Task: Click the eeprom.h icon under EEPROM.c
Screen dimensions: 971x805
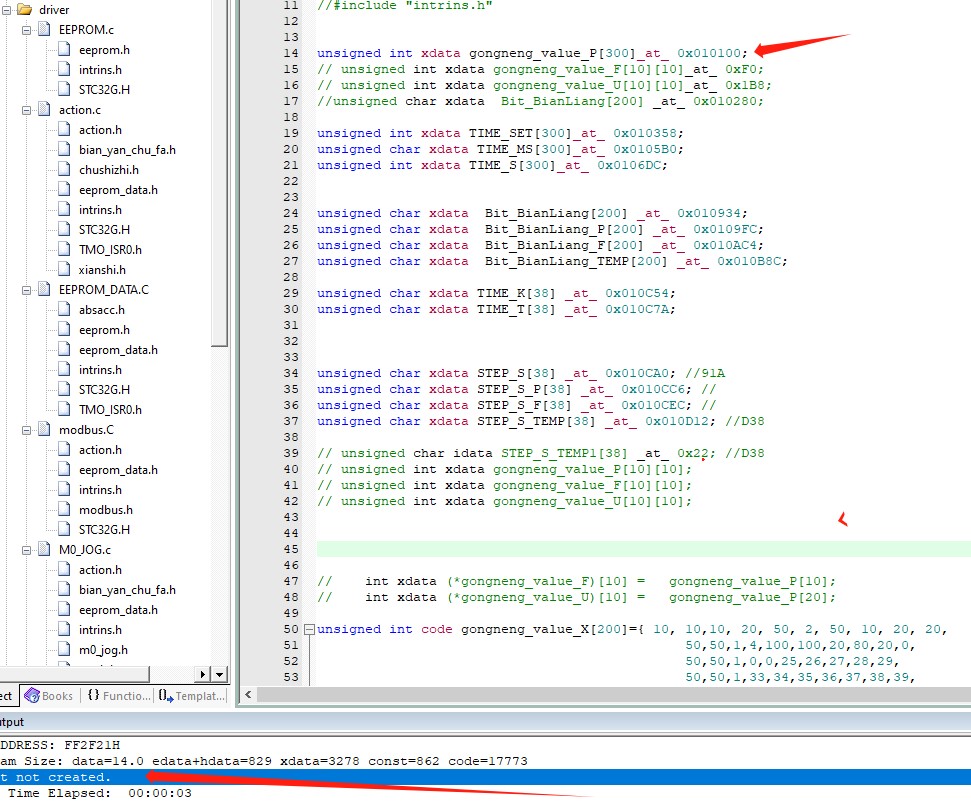Action: [x=64, y=50]
